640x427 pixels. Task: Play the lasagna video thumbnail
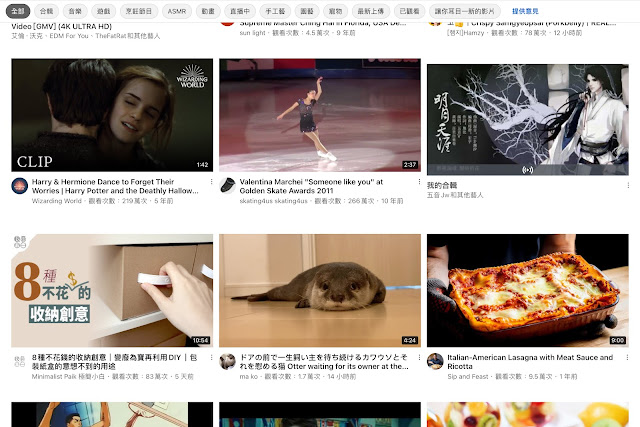click(528, 291)
